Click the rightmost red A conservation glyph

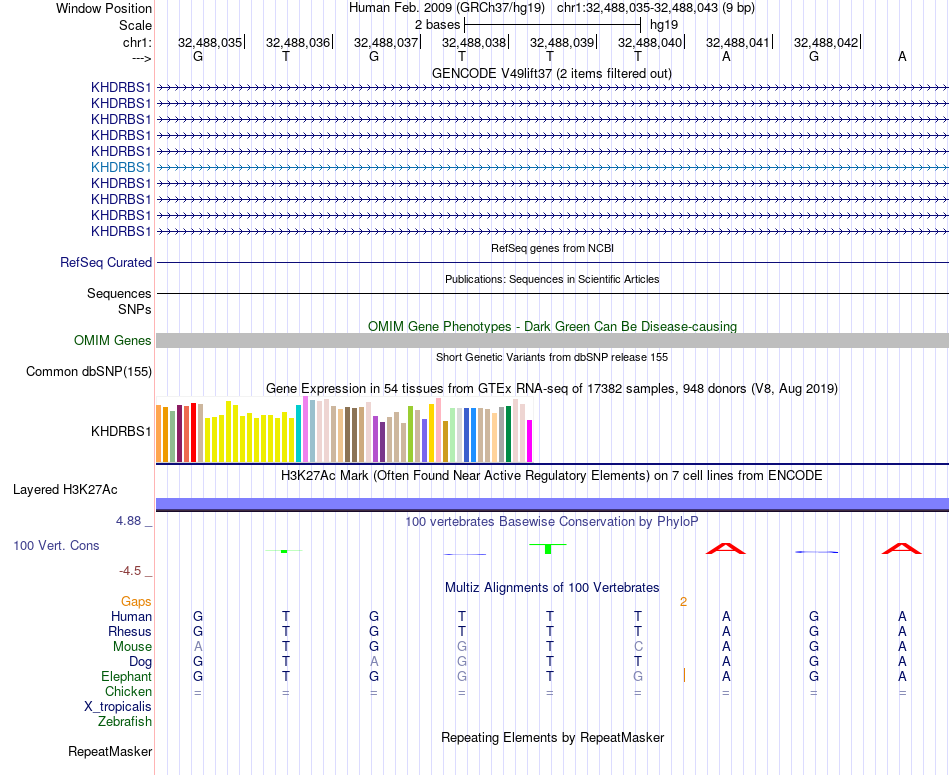pyautogui.click(x=902, y=548)
